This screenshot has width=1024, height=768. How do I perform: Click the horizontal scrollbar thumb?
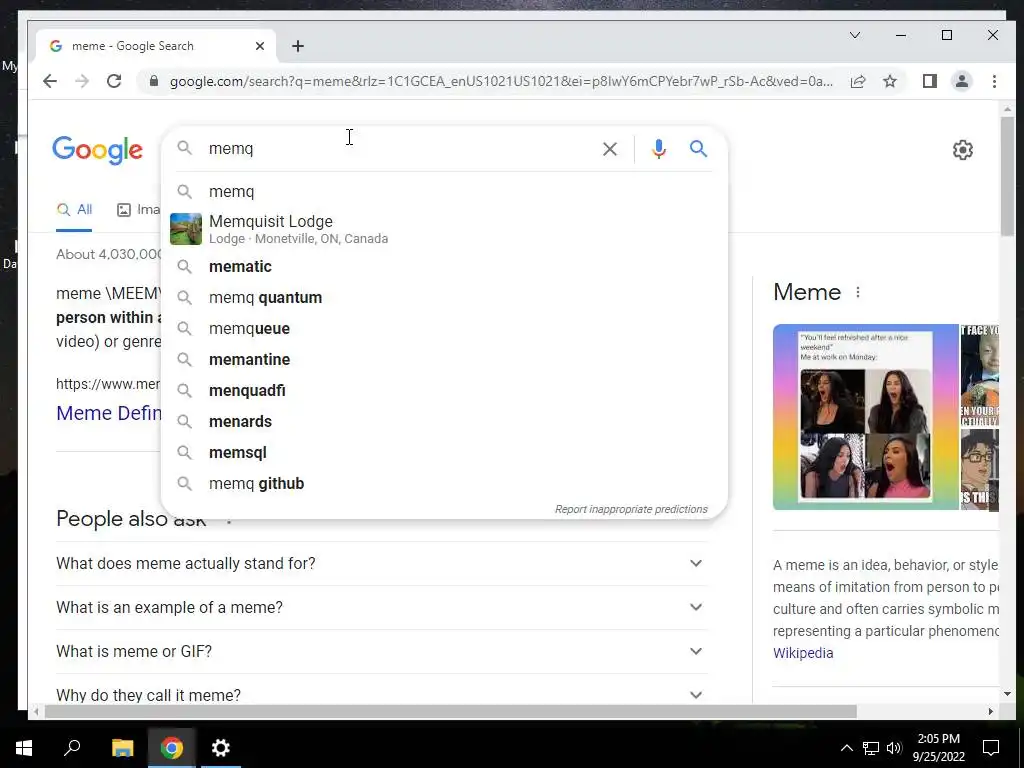coord(451,711)
